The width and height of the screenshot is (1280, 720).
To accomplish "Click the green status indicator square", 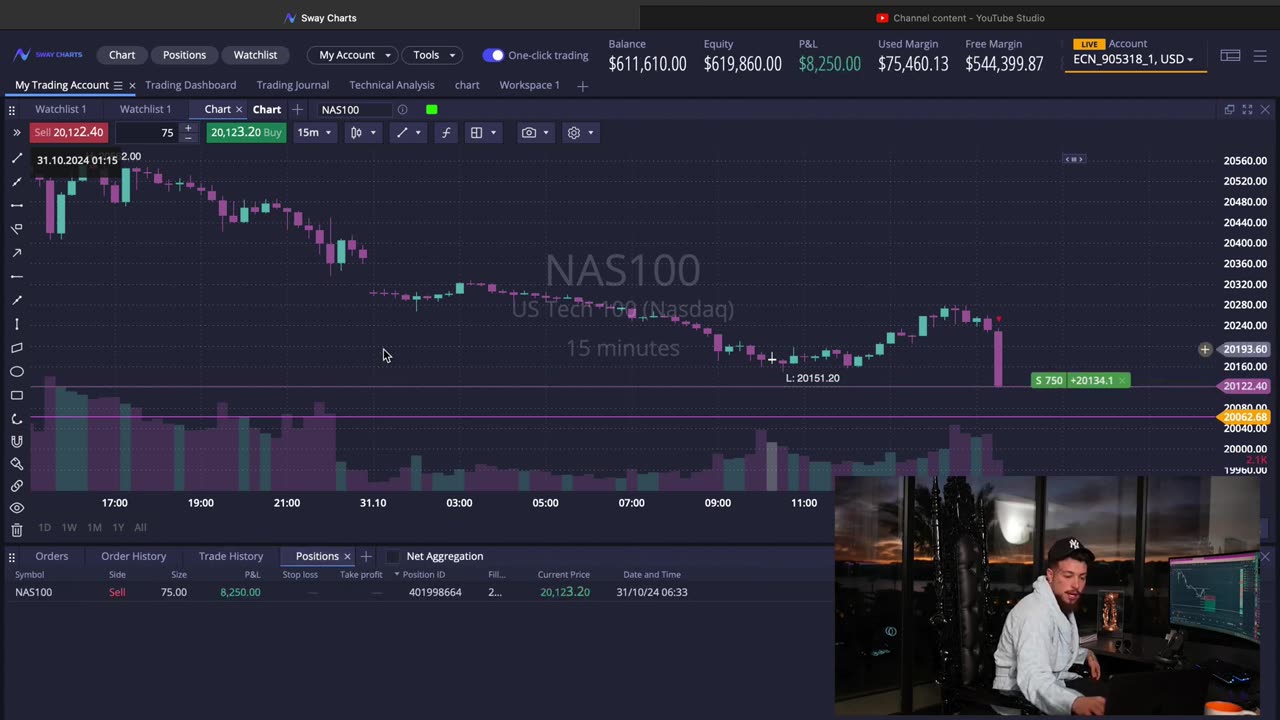I will coord(431,109).
